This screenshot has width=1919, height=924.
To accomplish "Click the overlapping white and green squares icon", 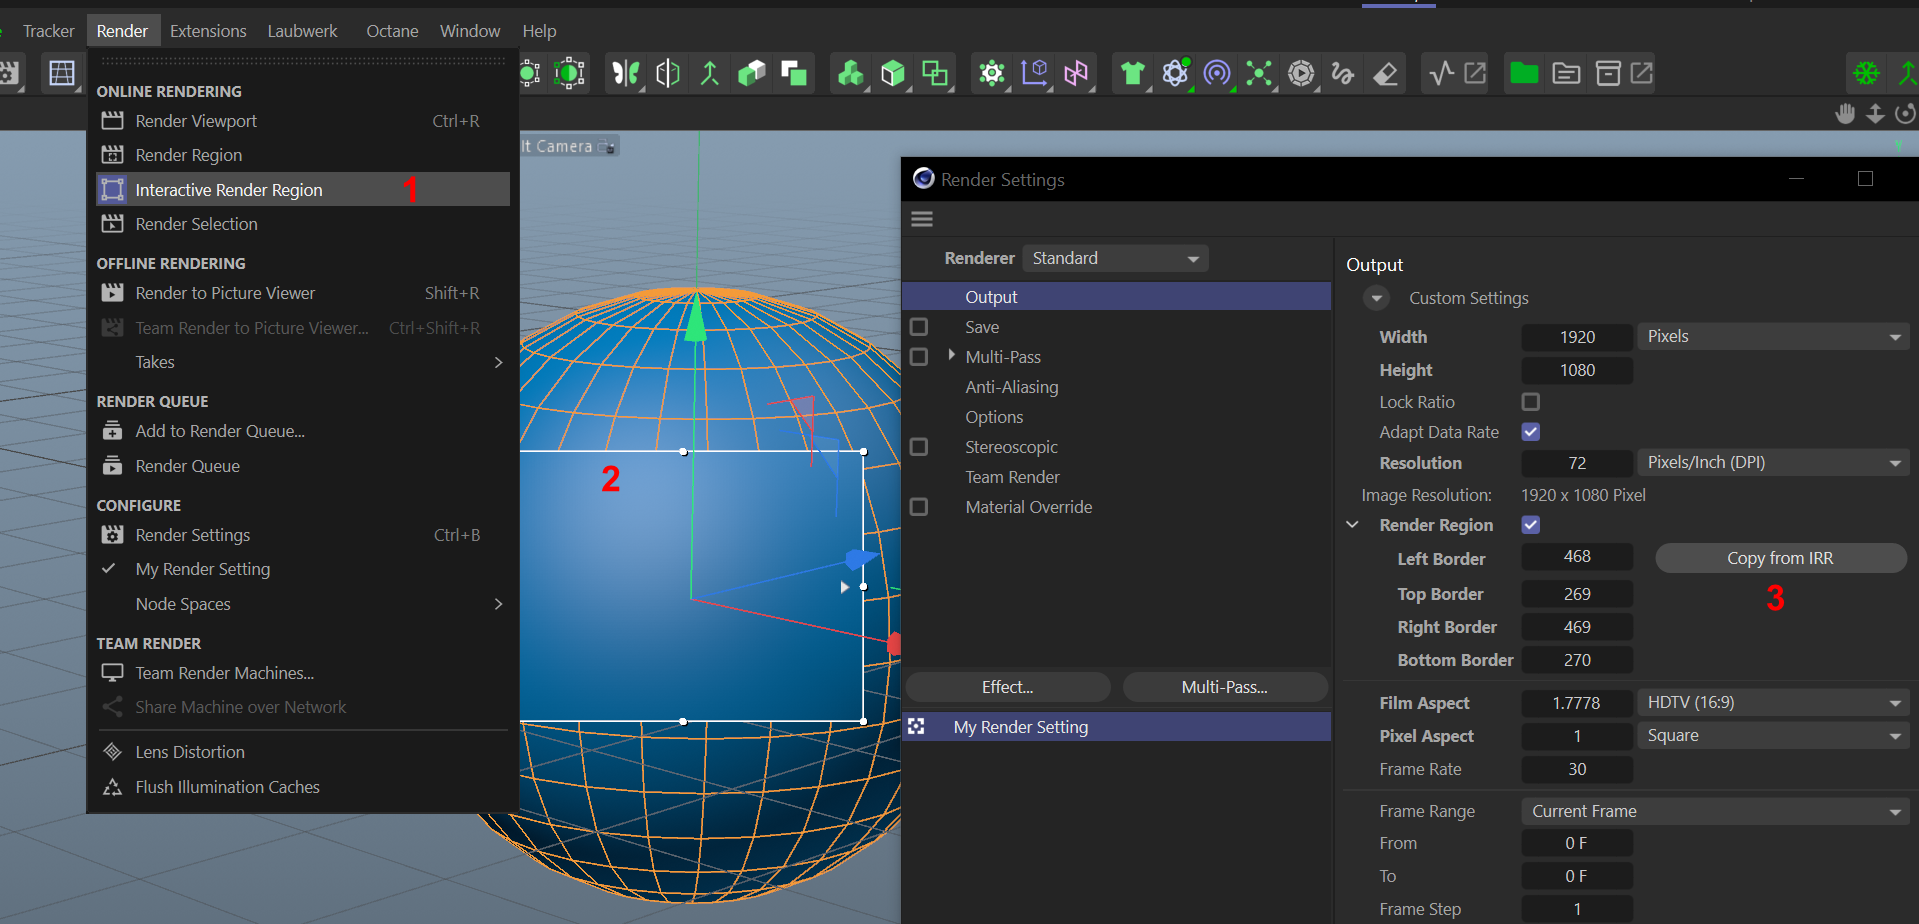I will click(793, 73).
